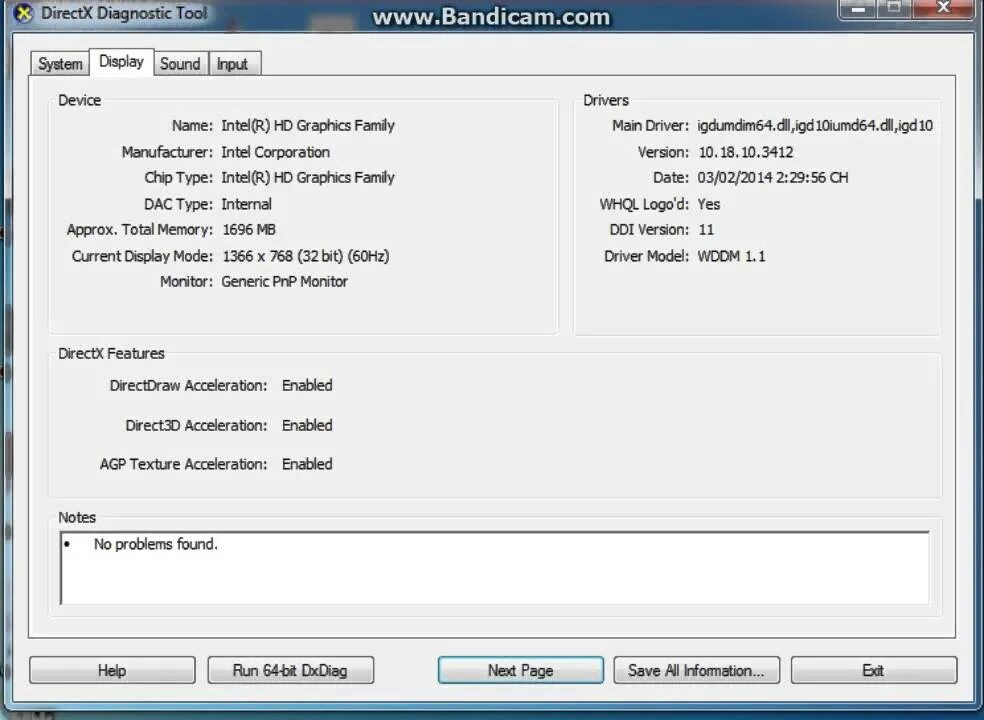This screenshot has width=984, height=720.
Task: Click monitor value 'Generic PnP Monitor'
Action: coord(285,282)
